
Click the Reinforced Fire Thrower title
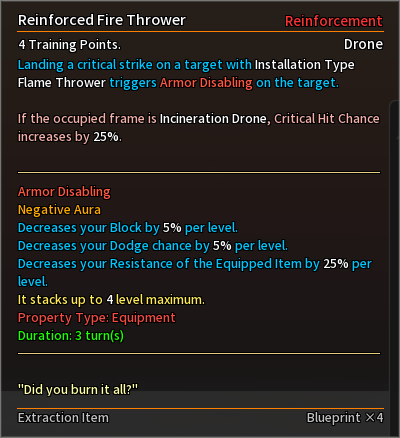coord(102,20)
